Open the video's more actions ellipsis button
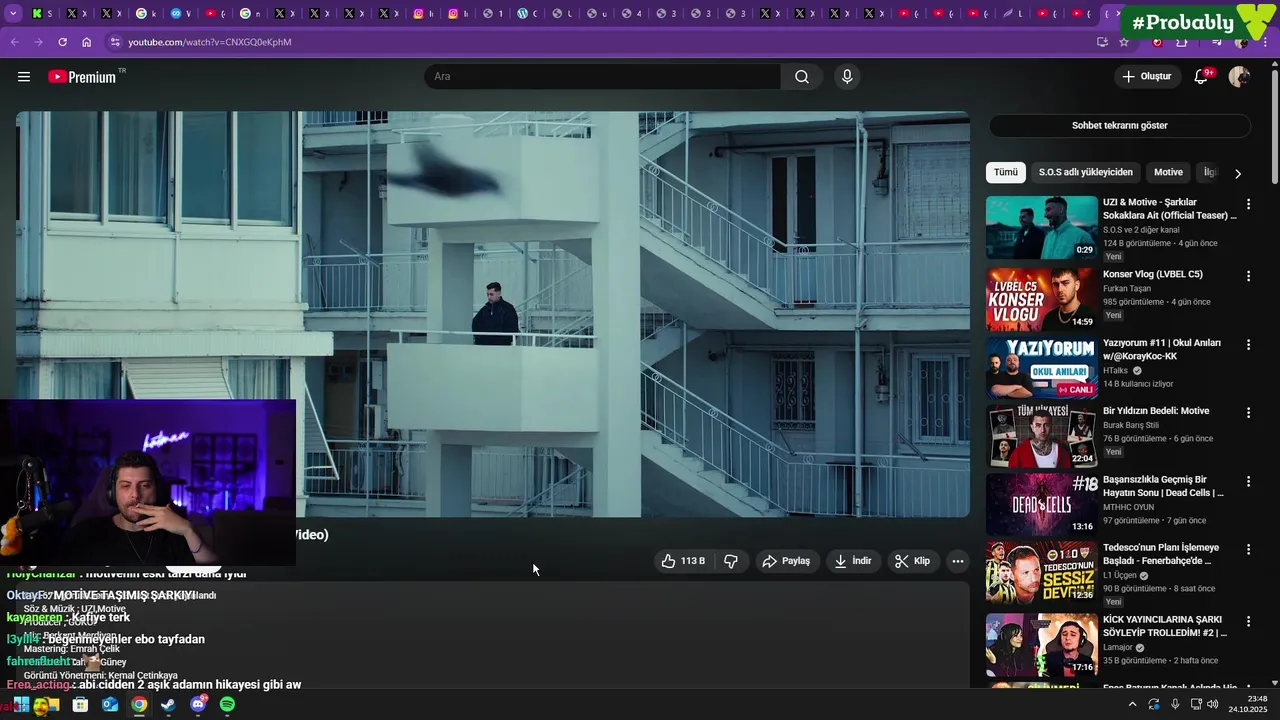The height and width of the screenshot is (720, 1280). tap(958, 561)
